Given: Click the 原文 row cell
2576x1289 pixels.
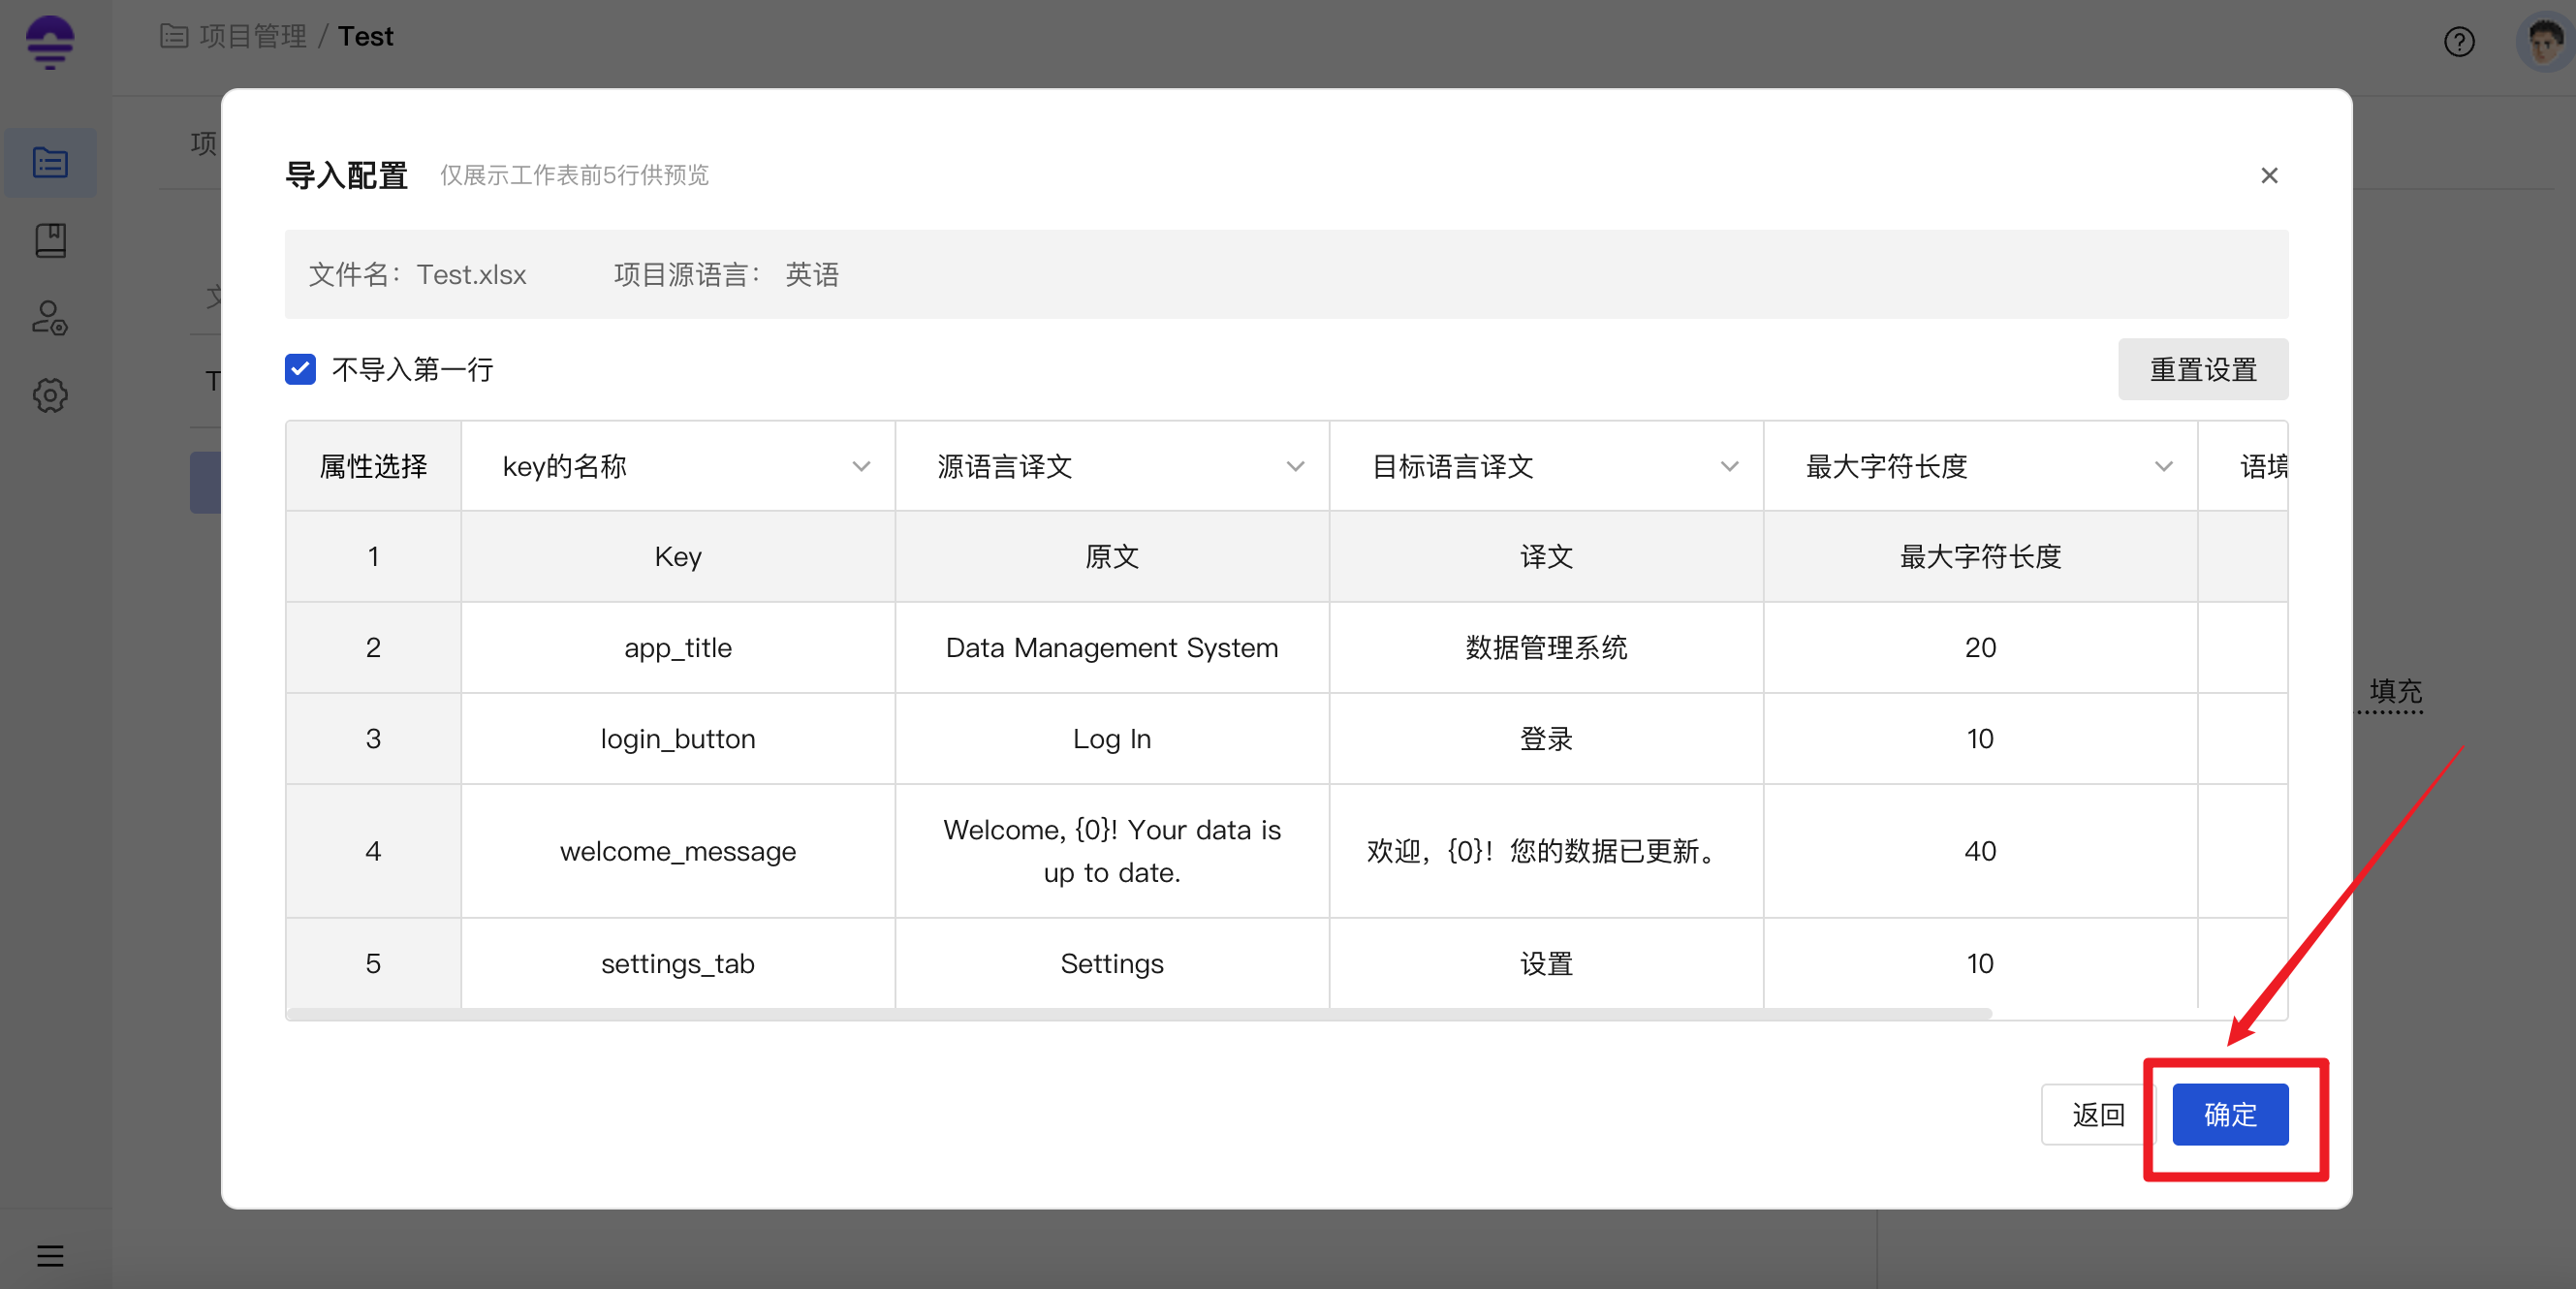Looking at the screenshot, I should click(x=1112, y=556).
